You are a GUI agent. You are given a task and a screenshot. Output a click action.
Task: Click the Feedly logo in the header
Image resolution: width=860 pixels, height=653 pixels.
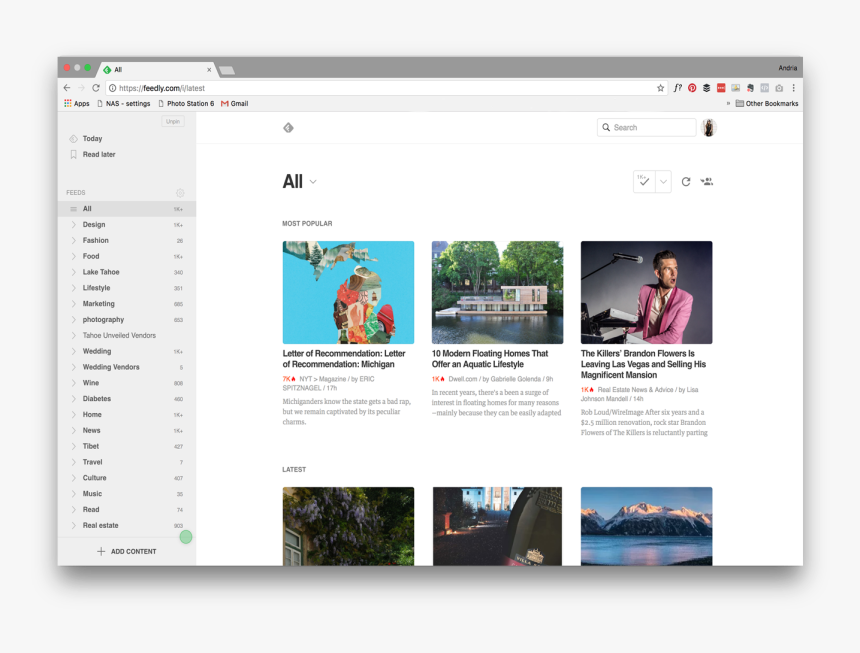288,128
